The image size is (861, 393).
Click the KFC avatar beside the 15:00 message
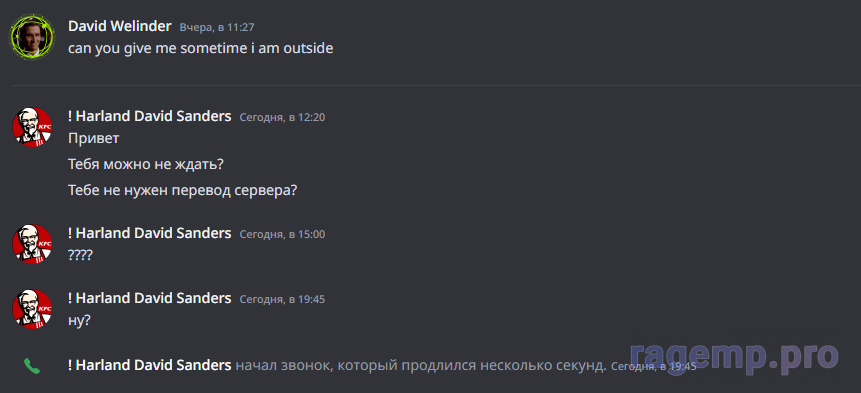coord(32,244)
